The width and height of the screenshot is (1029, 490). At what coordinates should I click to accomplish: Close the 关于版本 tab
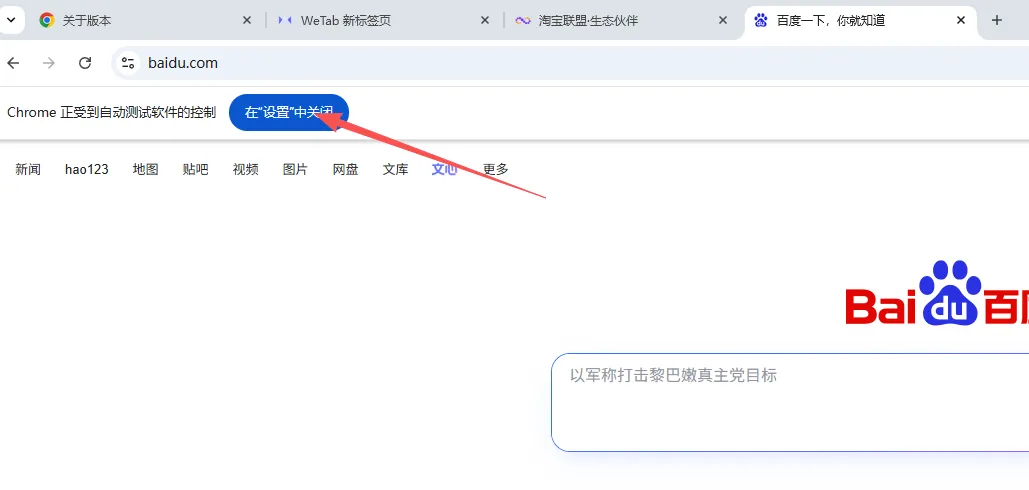pos(247,20)
